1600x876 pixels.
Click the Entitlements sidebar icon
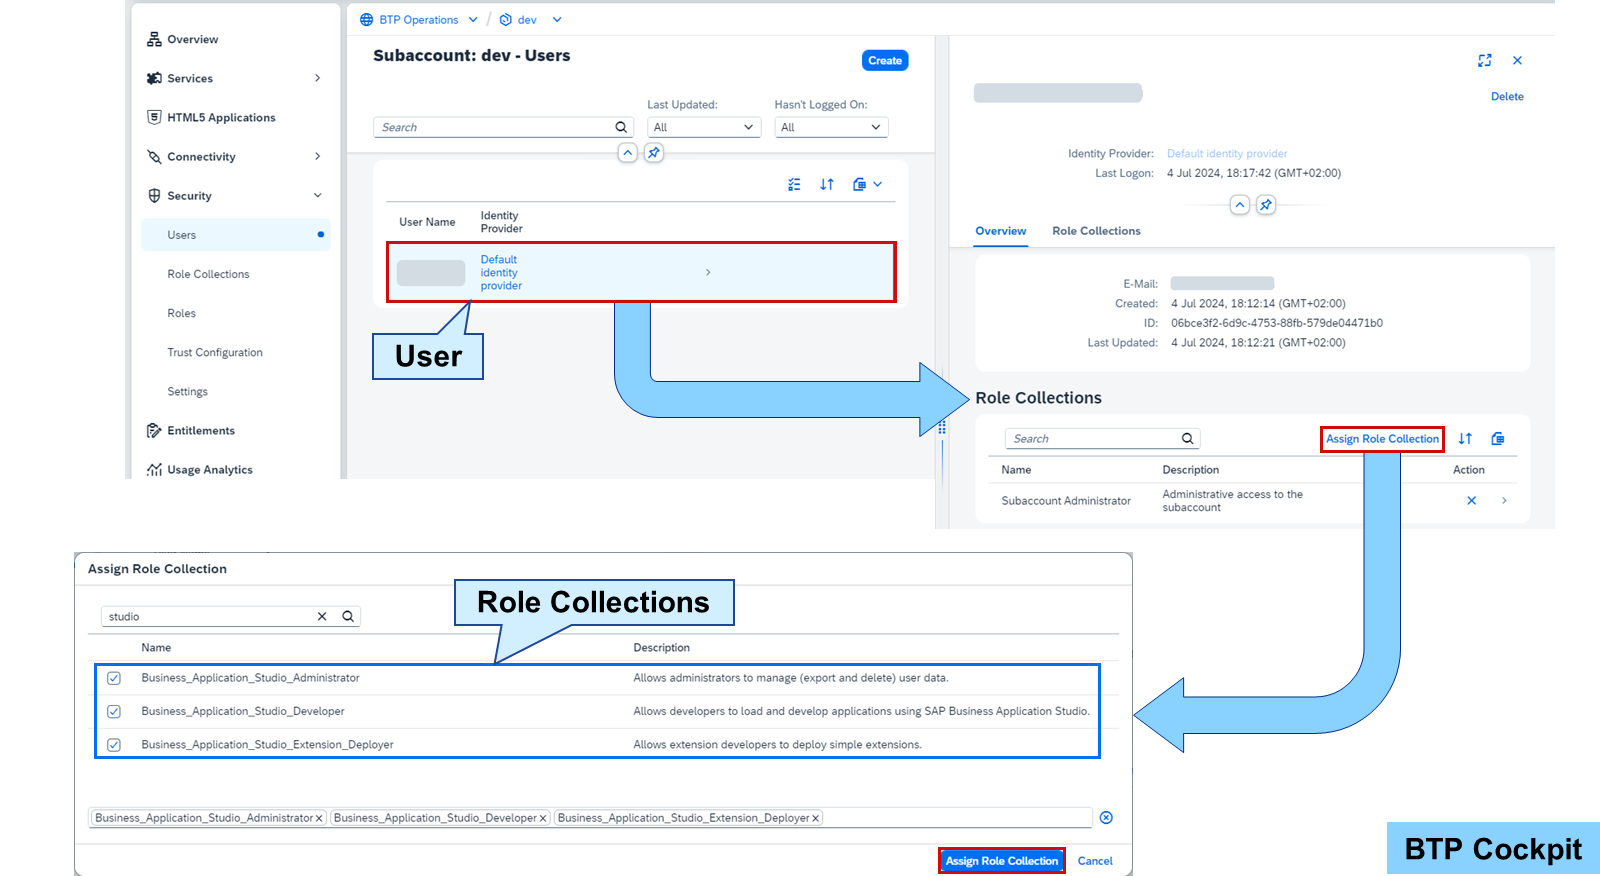[x=154, y=431]
